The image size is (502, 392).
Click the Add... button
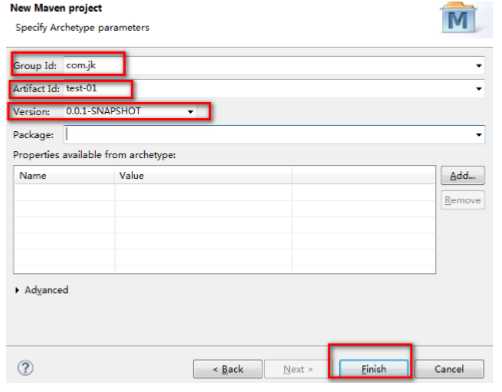[x=462, y=176]
